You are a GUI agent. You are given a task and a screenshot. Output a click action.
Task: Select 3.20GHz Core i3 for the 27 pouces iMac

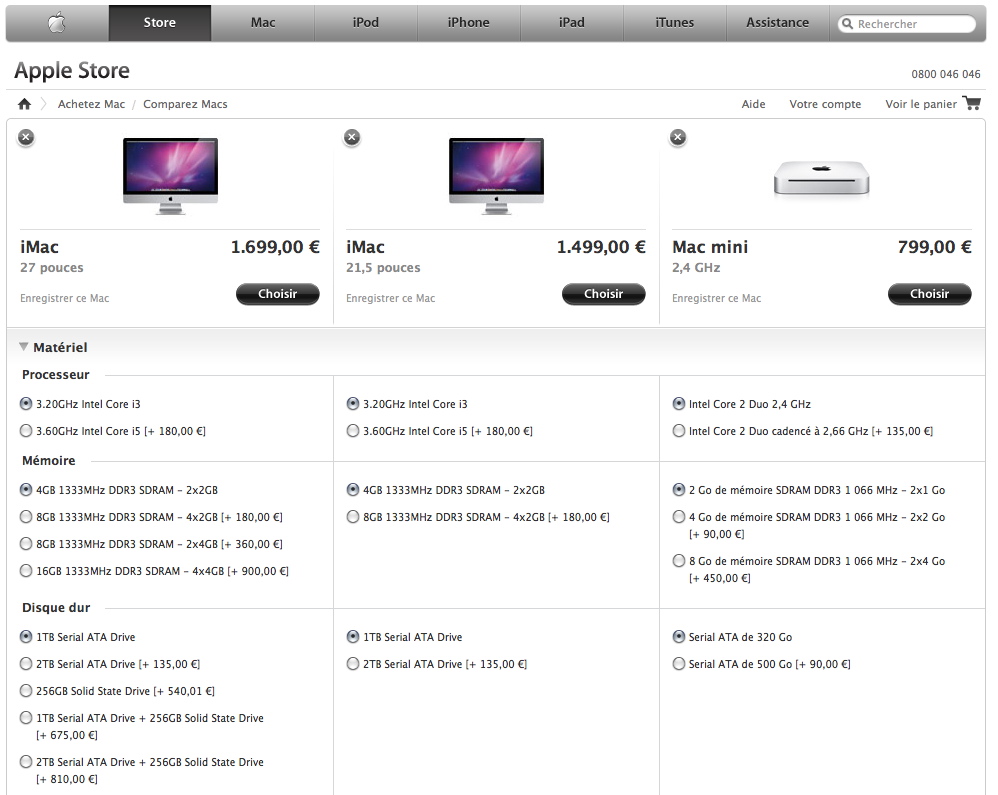(x=26, y=404)
